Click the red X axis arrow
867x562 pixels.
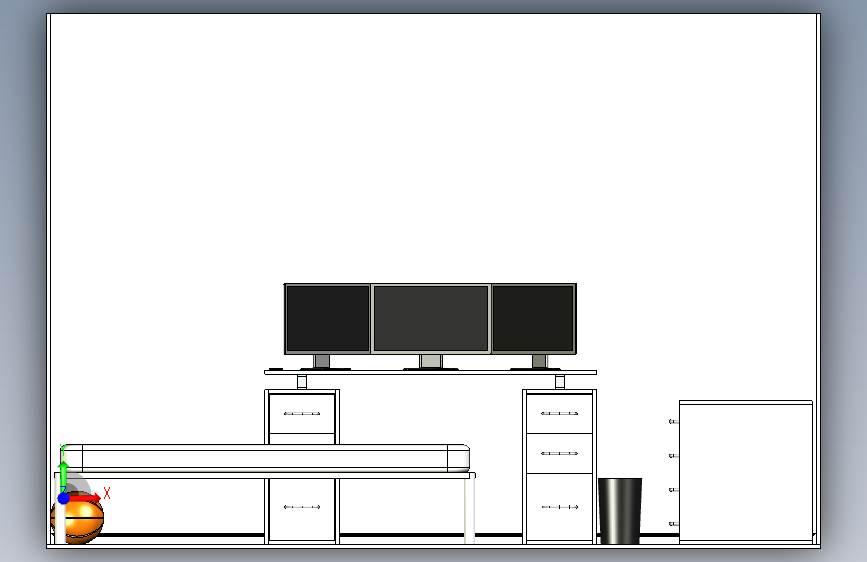tap(86, 498)
